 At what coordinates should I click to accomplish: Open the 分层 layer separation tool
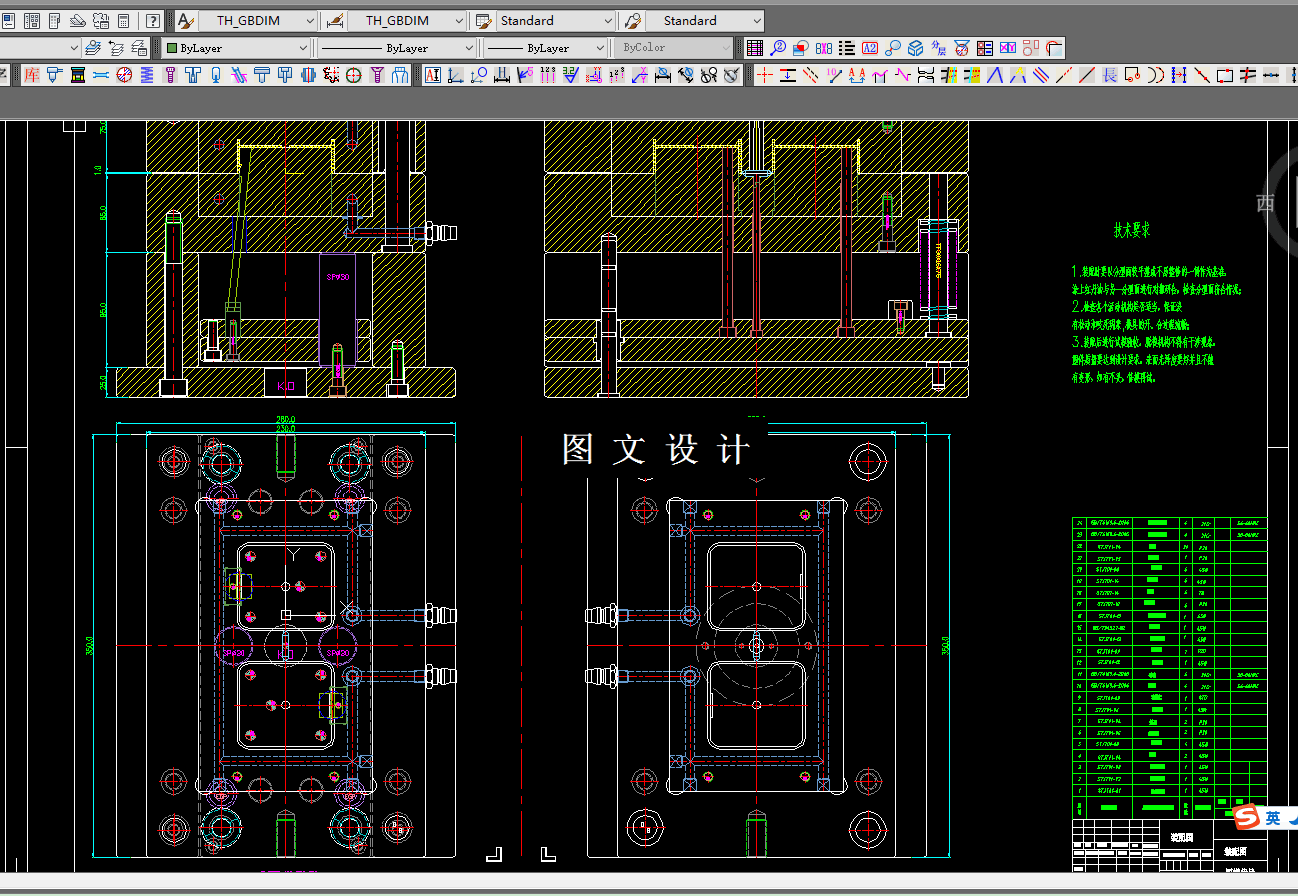939,48
